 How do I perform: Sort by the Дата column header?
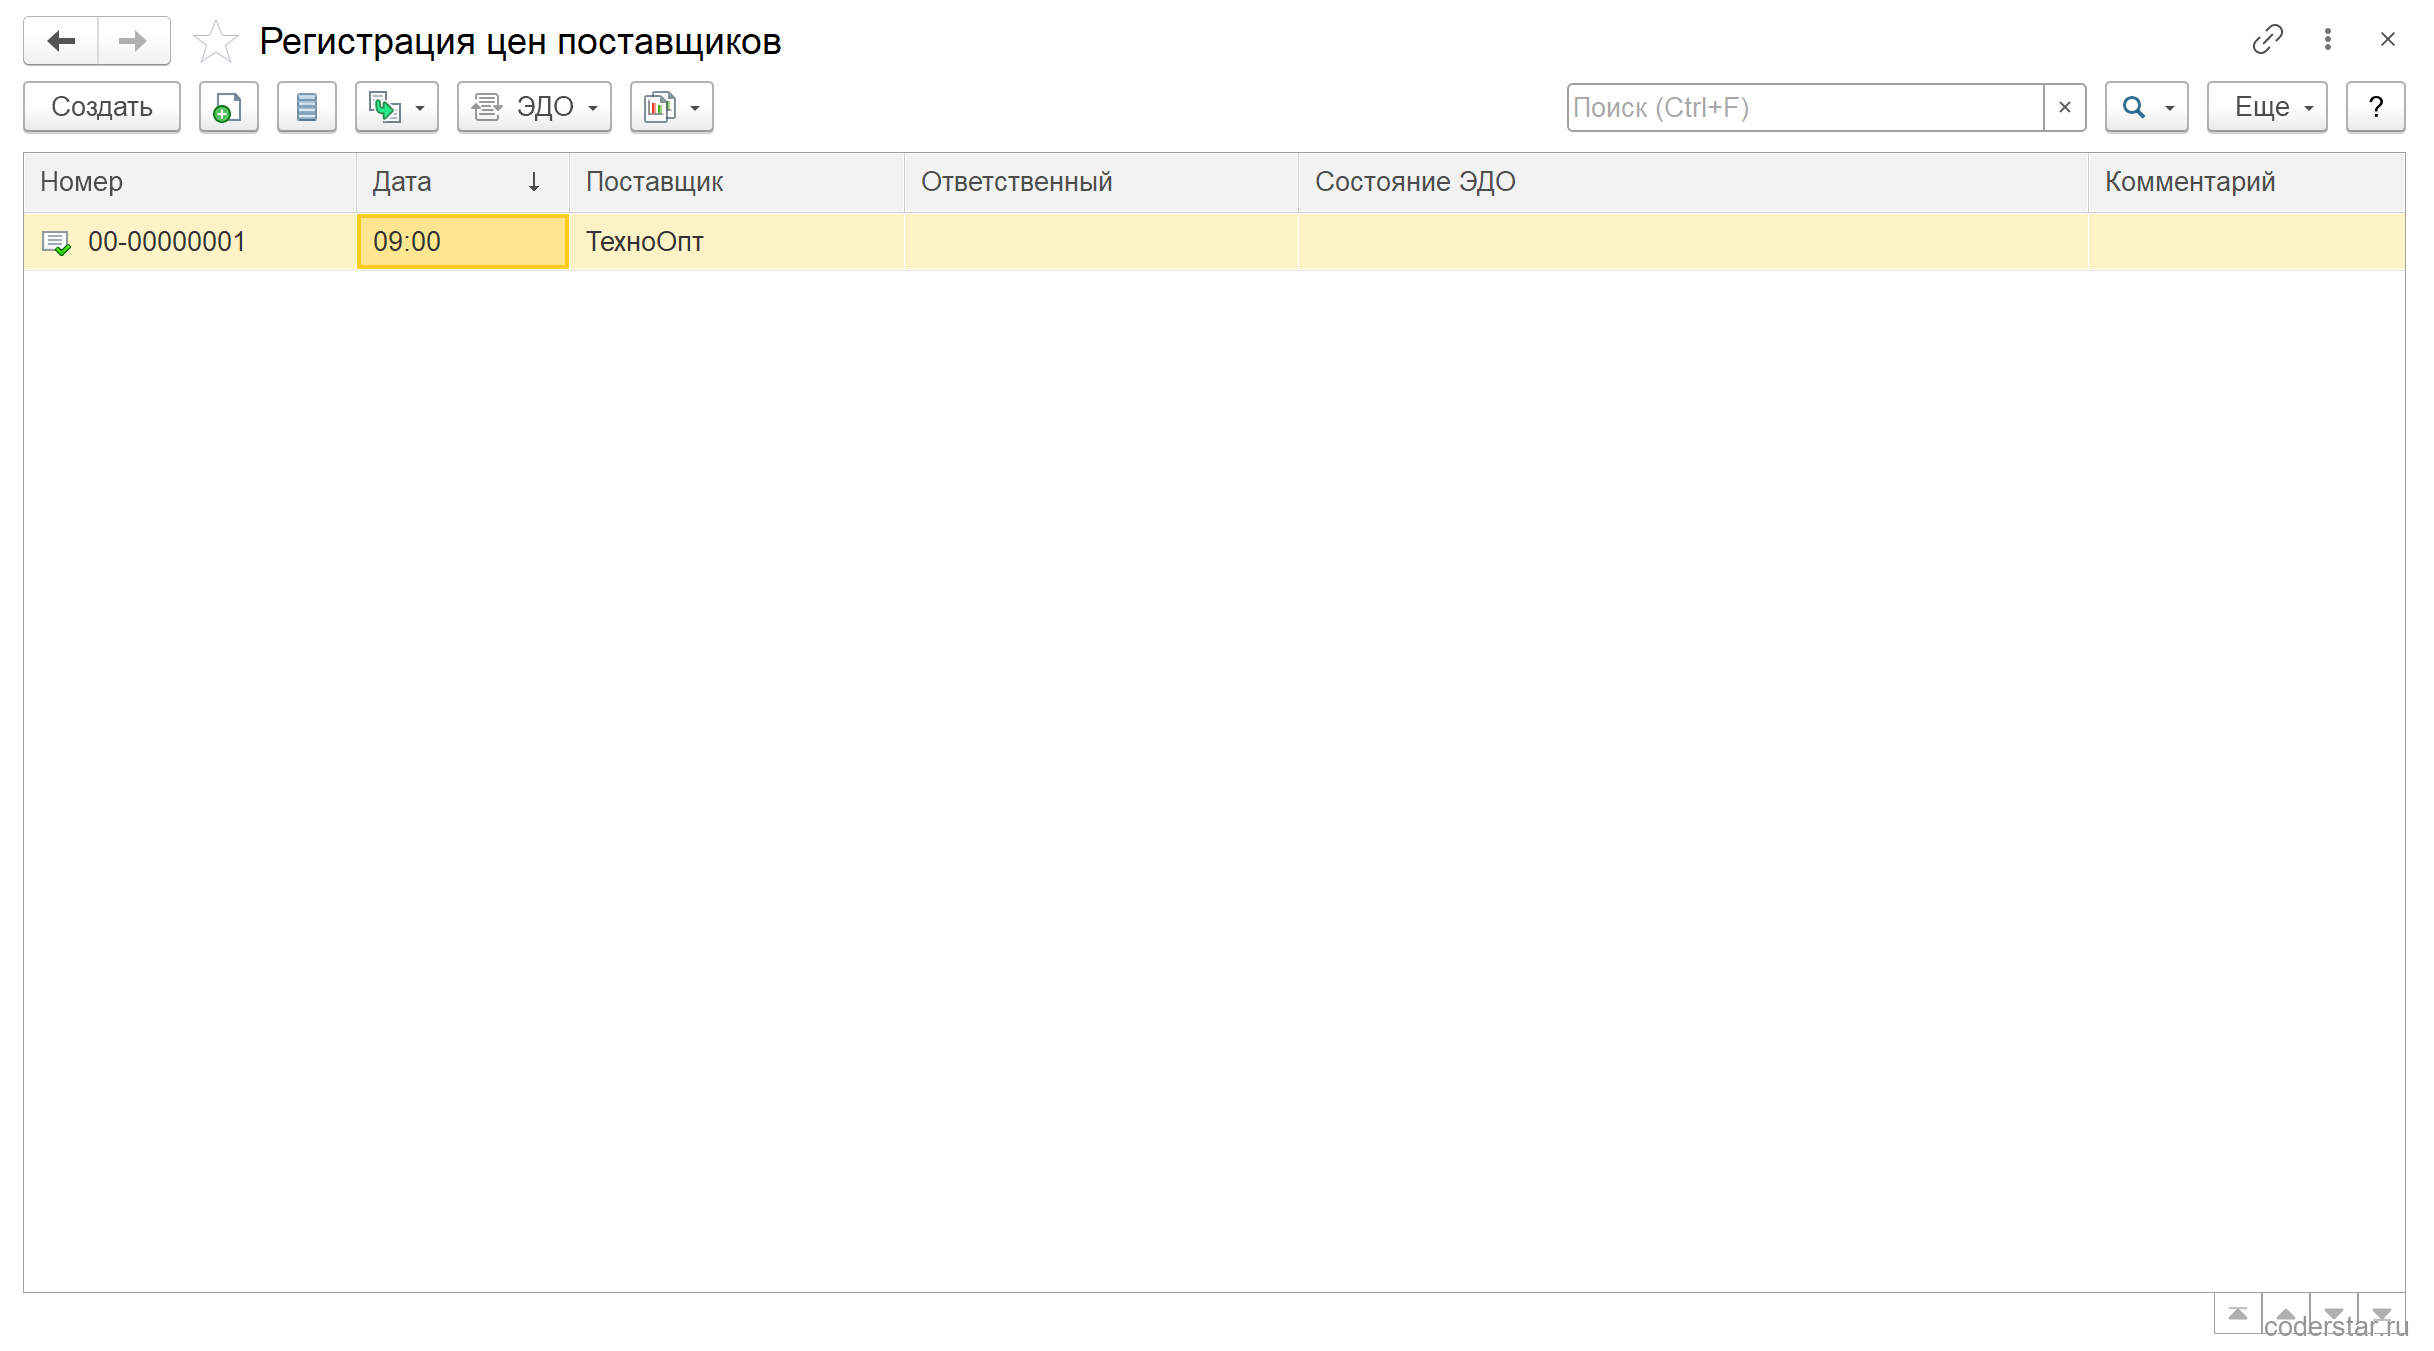tap(462, 182)
